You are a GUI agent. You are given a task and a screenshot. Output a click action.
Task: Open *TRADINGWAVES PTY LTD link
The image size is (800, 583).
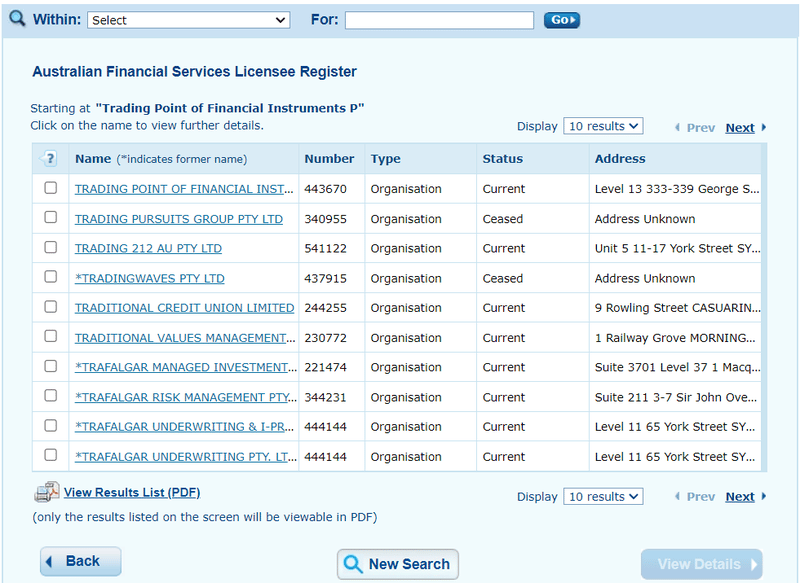pos(149,278)
